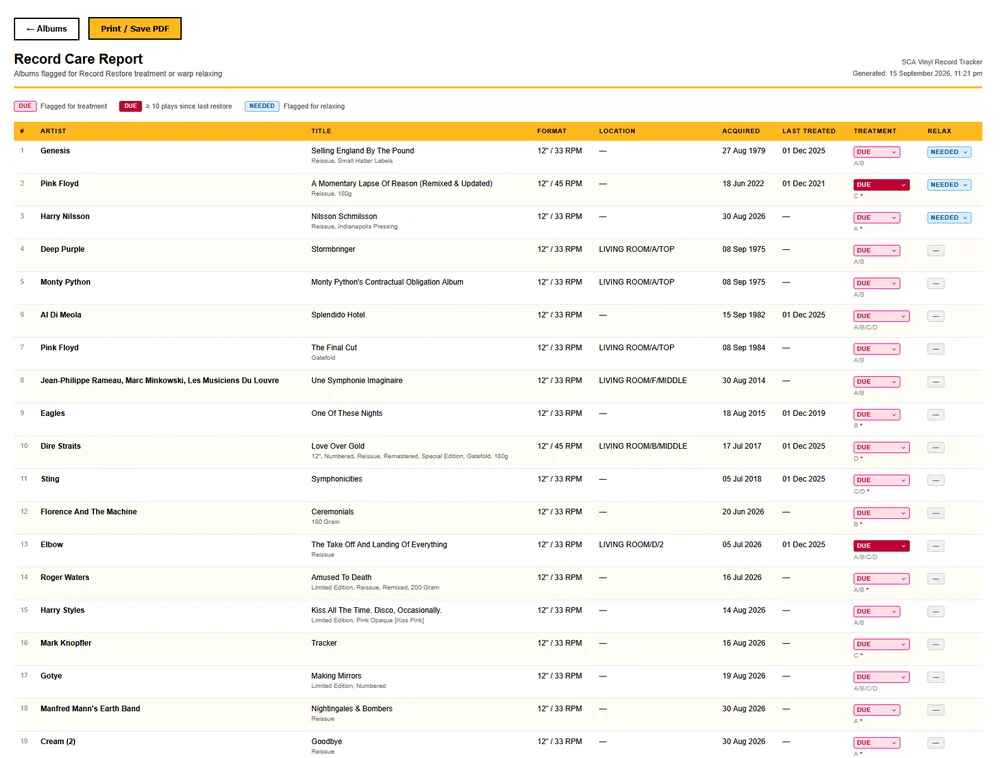Screen dimensions: 1000x758
Task: Click location LIVING ROOM/B/MIDDLE
Action: pyautogui.click(x=643, y=446)
